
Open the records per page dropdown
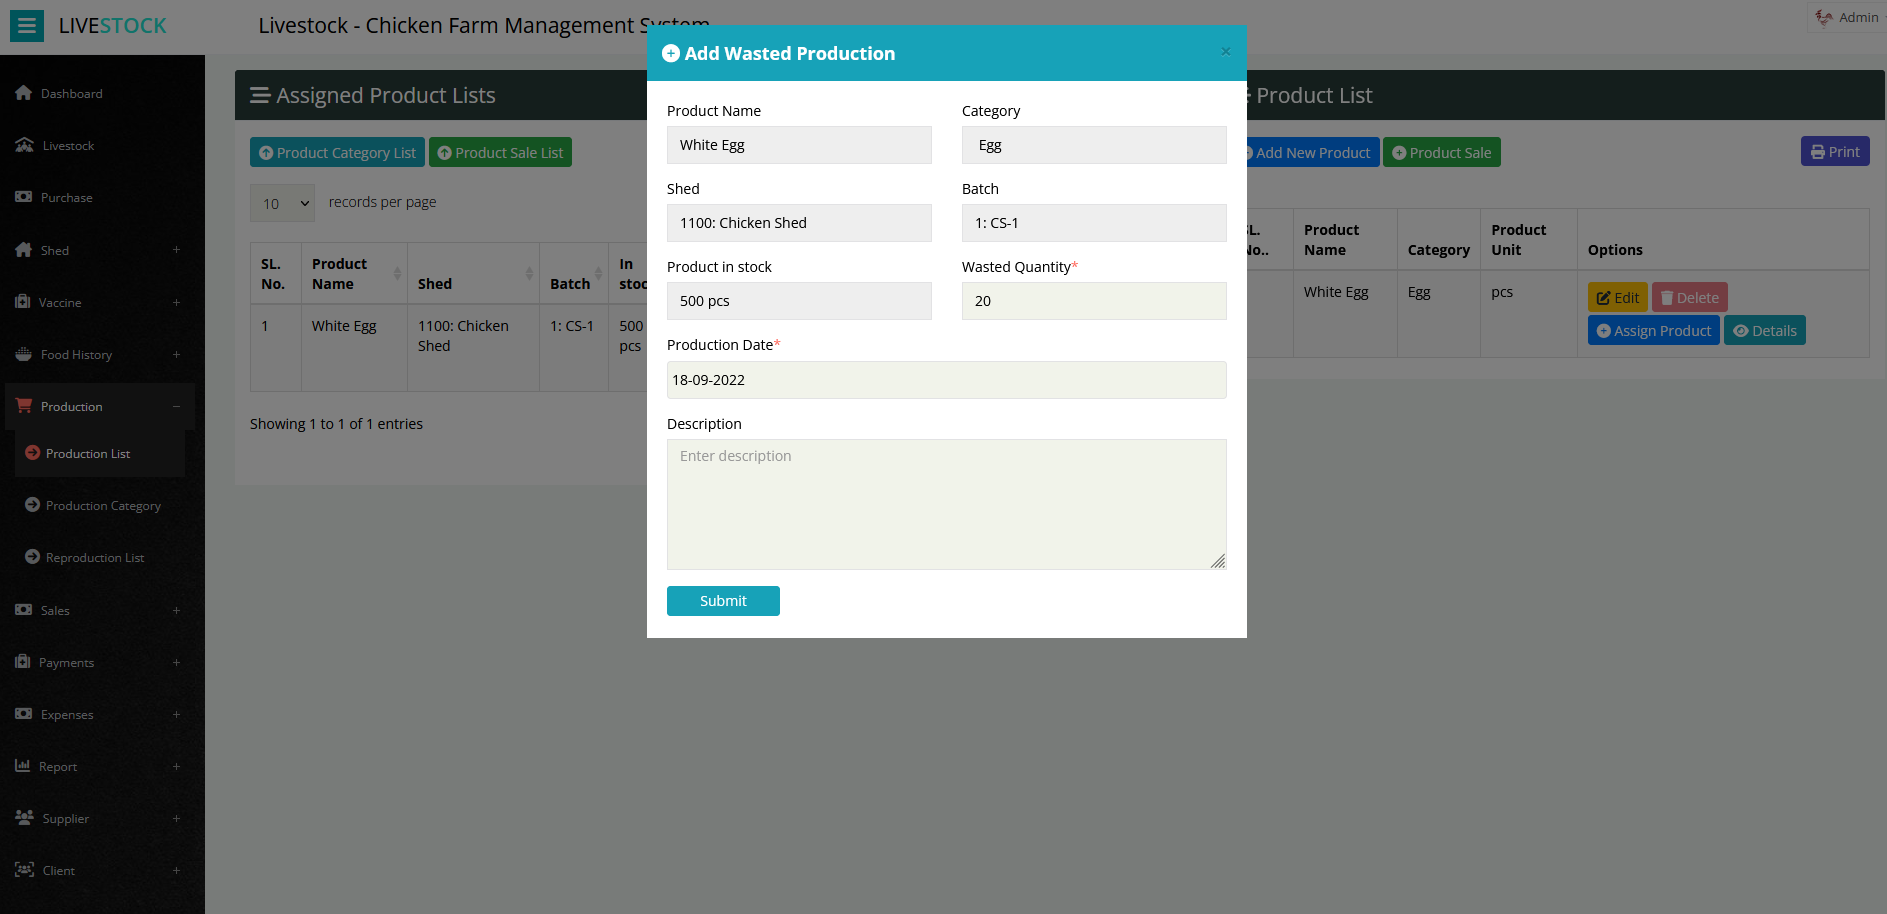[282, 203]
